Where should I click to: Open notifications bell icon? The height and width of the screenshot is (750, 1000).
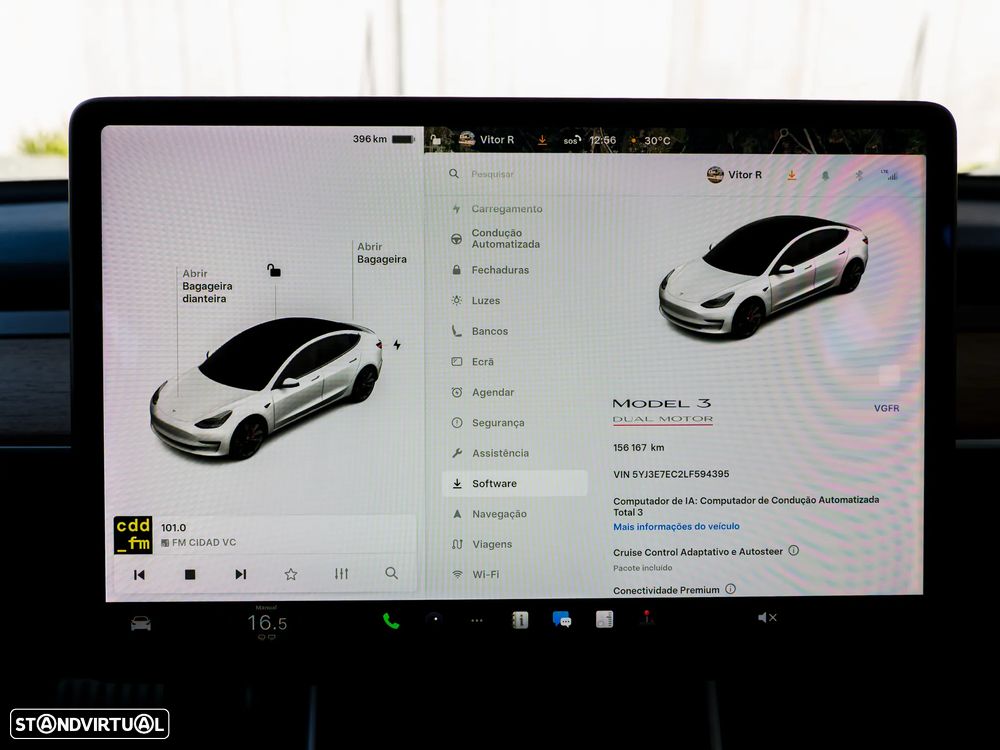point(825,175)
